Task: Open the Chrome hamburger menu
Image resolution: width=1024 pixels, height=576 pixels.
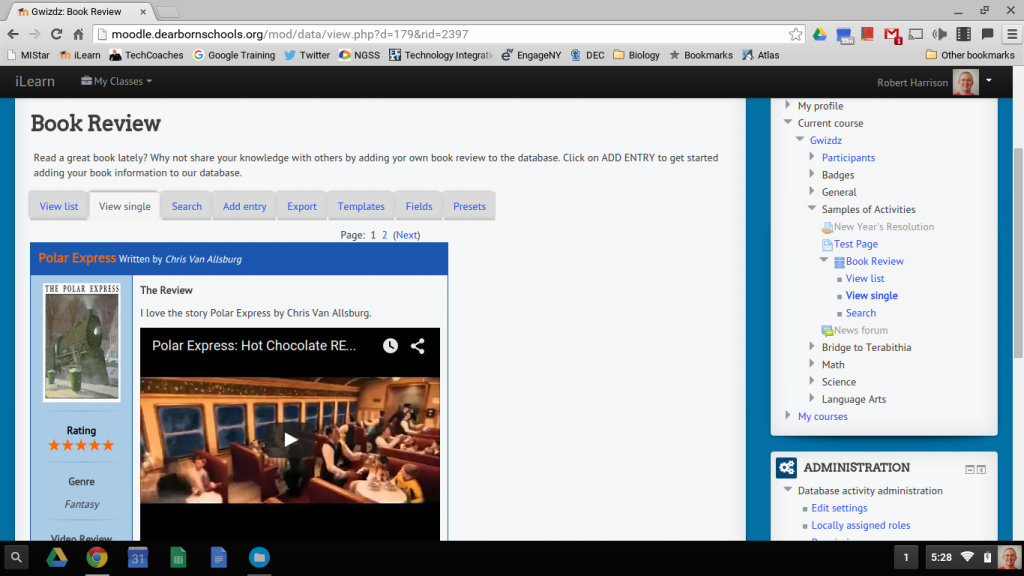Action: [1009, 34]
